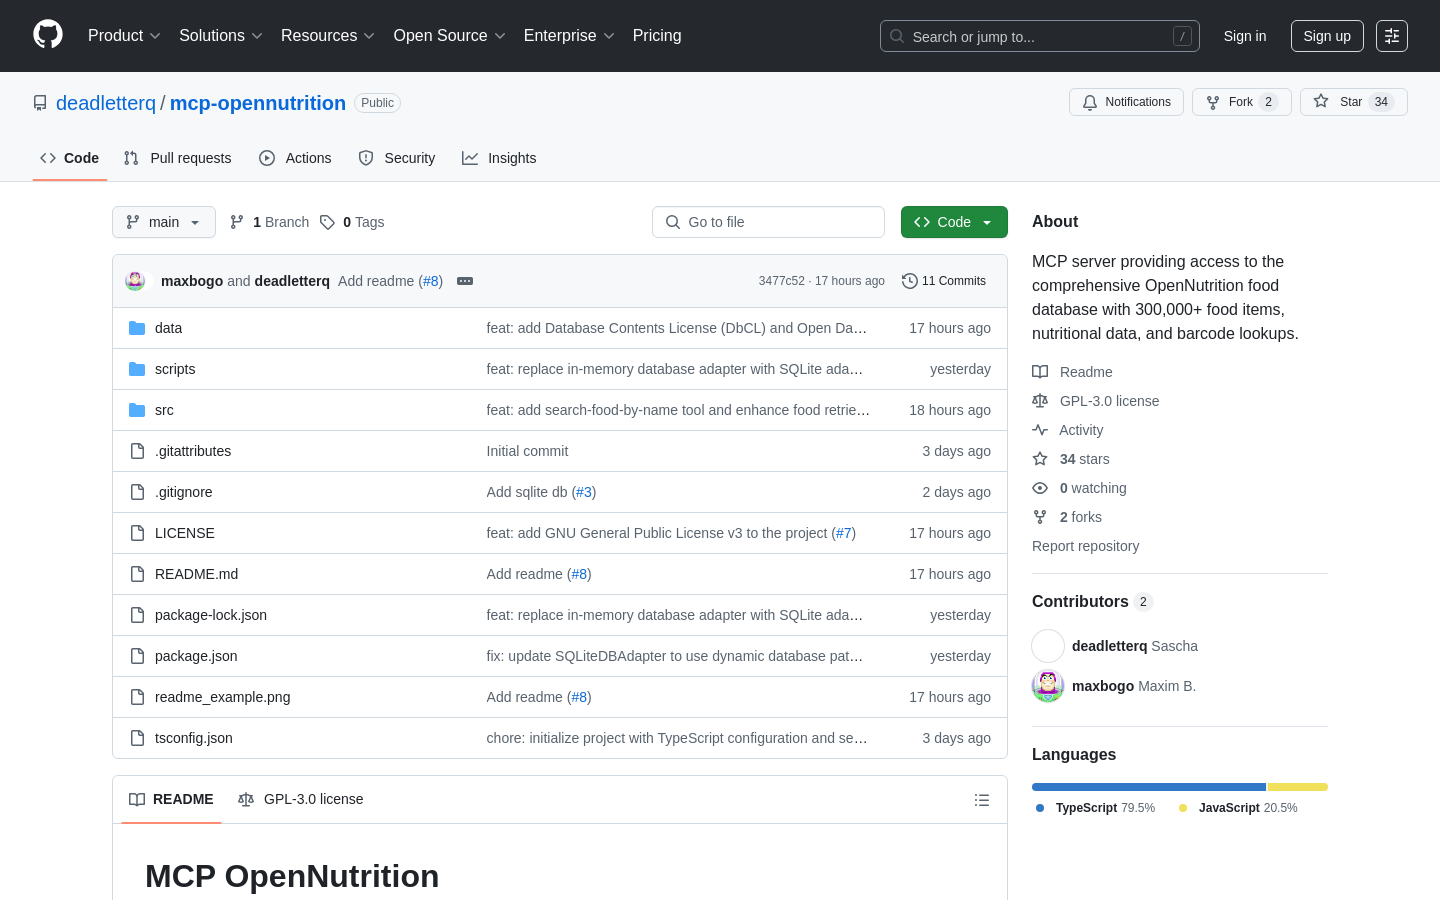Screen dimensions: 1440x900
Task: Switch to the Security tab
Action: [397, 158]
